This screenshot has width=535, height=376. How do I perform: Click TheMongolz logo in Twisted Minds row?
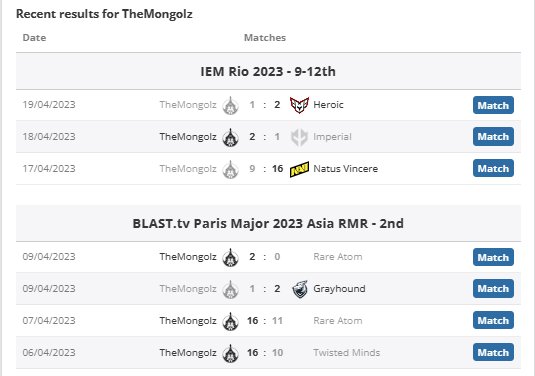[230, 353]
